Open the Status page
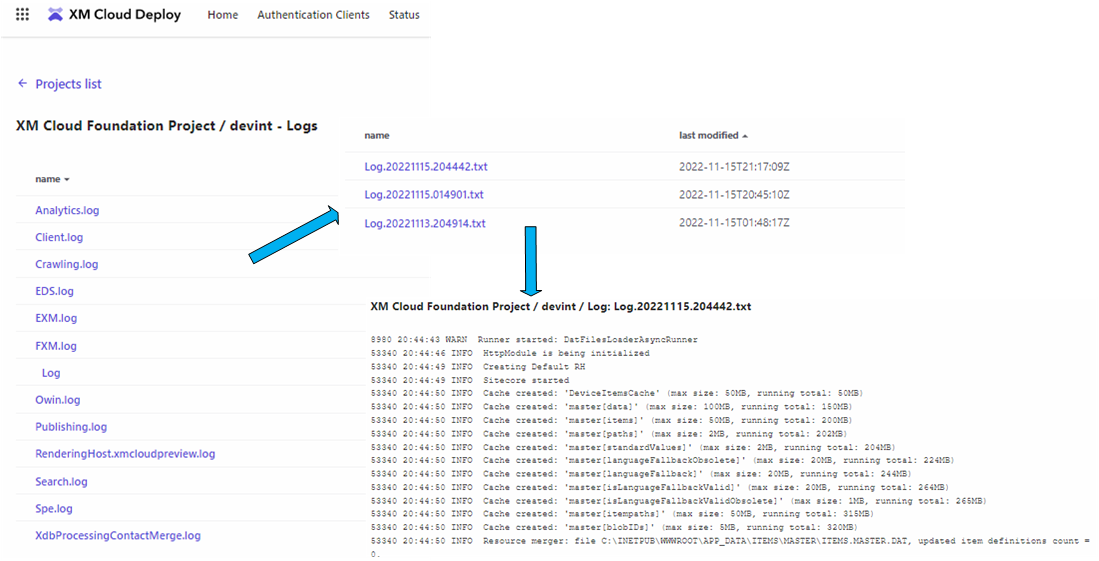1099x561 pixels. coord(404,15)
